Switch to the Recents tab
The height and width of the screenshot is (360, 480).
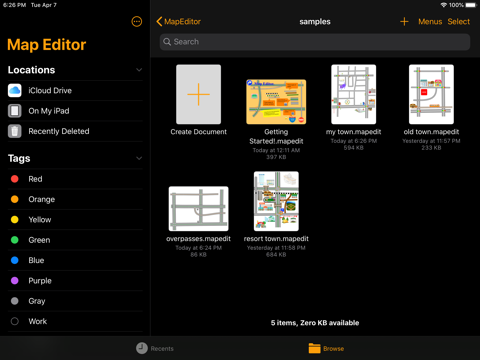[x=155, y=348]
